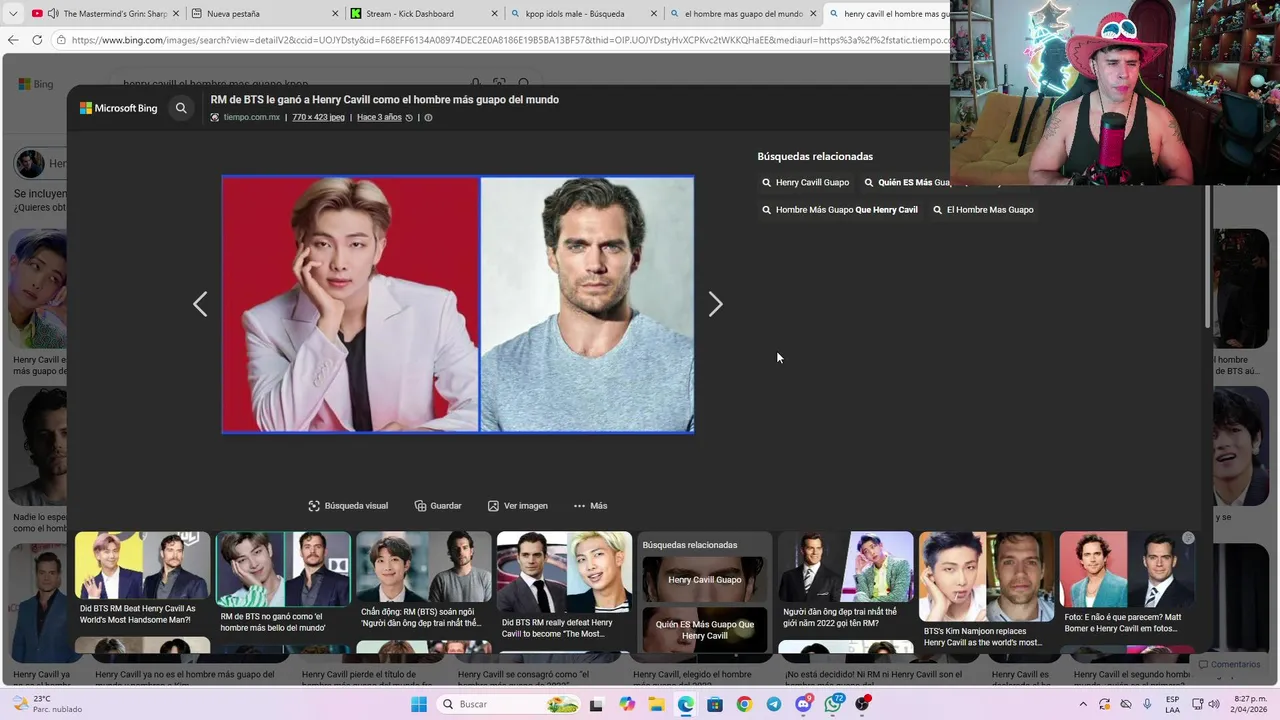Select related search Henry Cavill Guapo chip
This screenshot has width=1280, height=720.
tap(805, 182)
